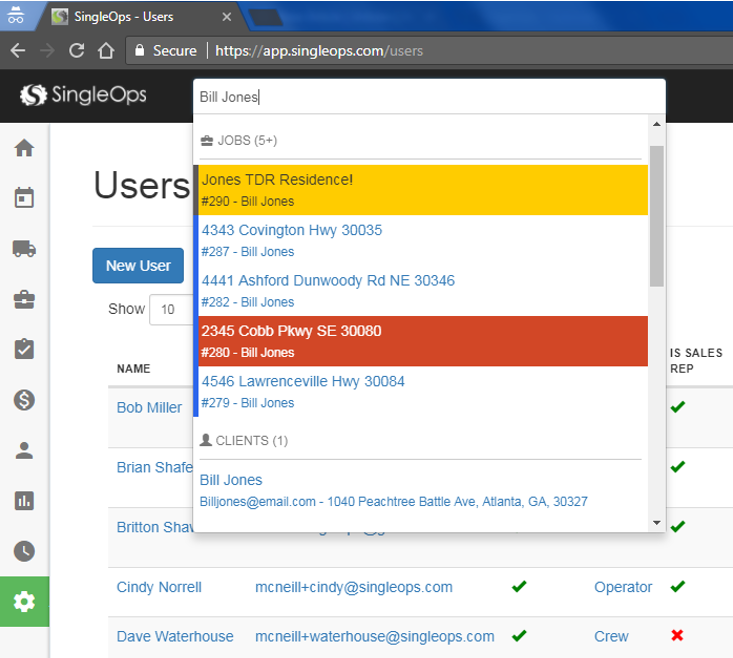
Task: Click the search results scrollbar thumb
Action: [656, 216]
